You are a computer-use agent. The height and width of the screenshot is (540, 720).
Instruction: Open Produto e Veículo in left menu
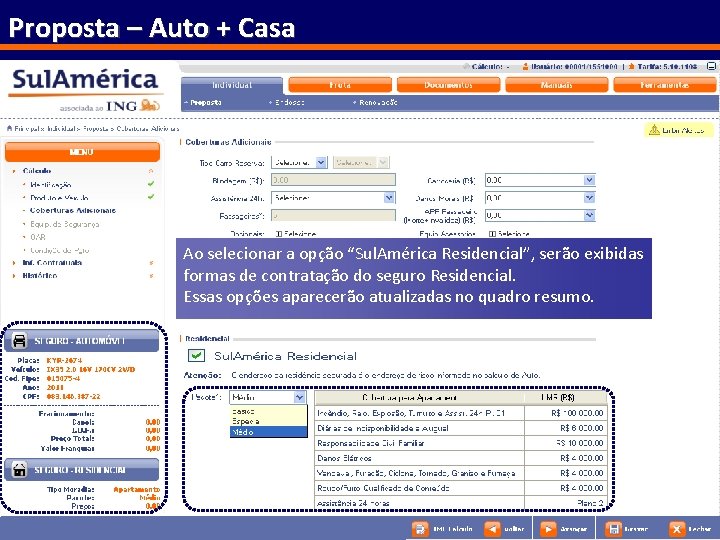[x=59, y=197]
